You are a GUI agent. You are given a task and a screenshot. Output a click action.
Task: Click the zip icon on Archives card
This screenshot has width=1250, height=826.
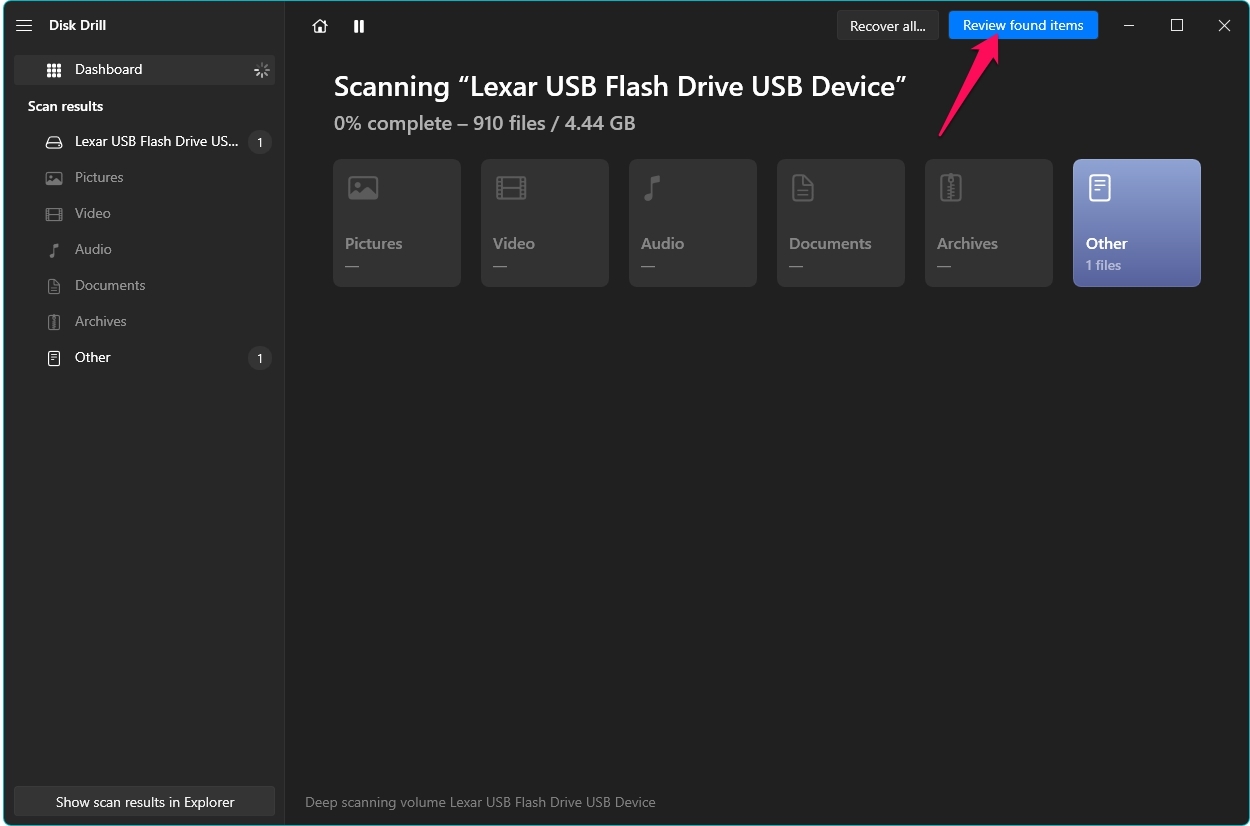coord(951,187)
